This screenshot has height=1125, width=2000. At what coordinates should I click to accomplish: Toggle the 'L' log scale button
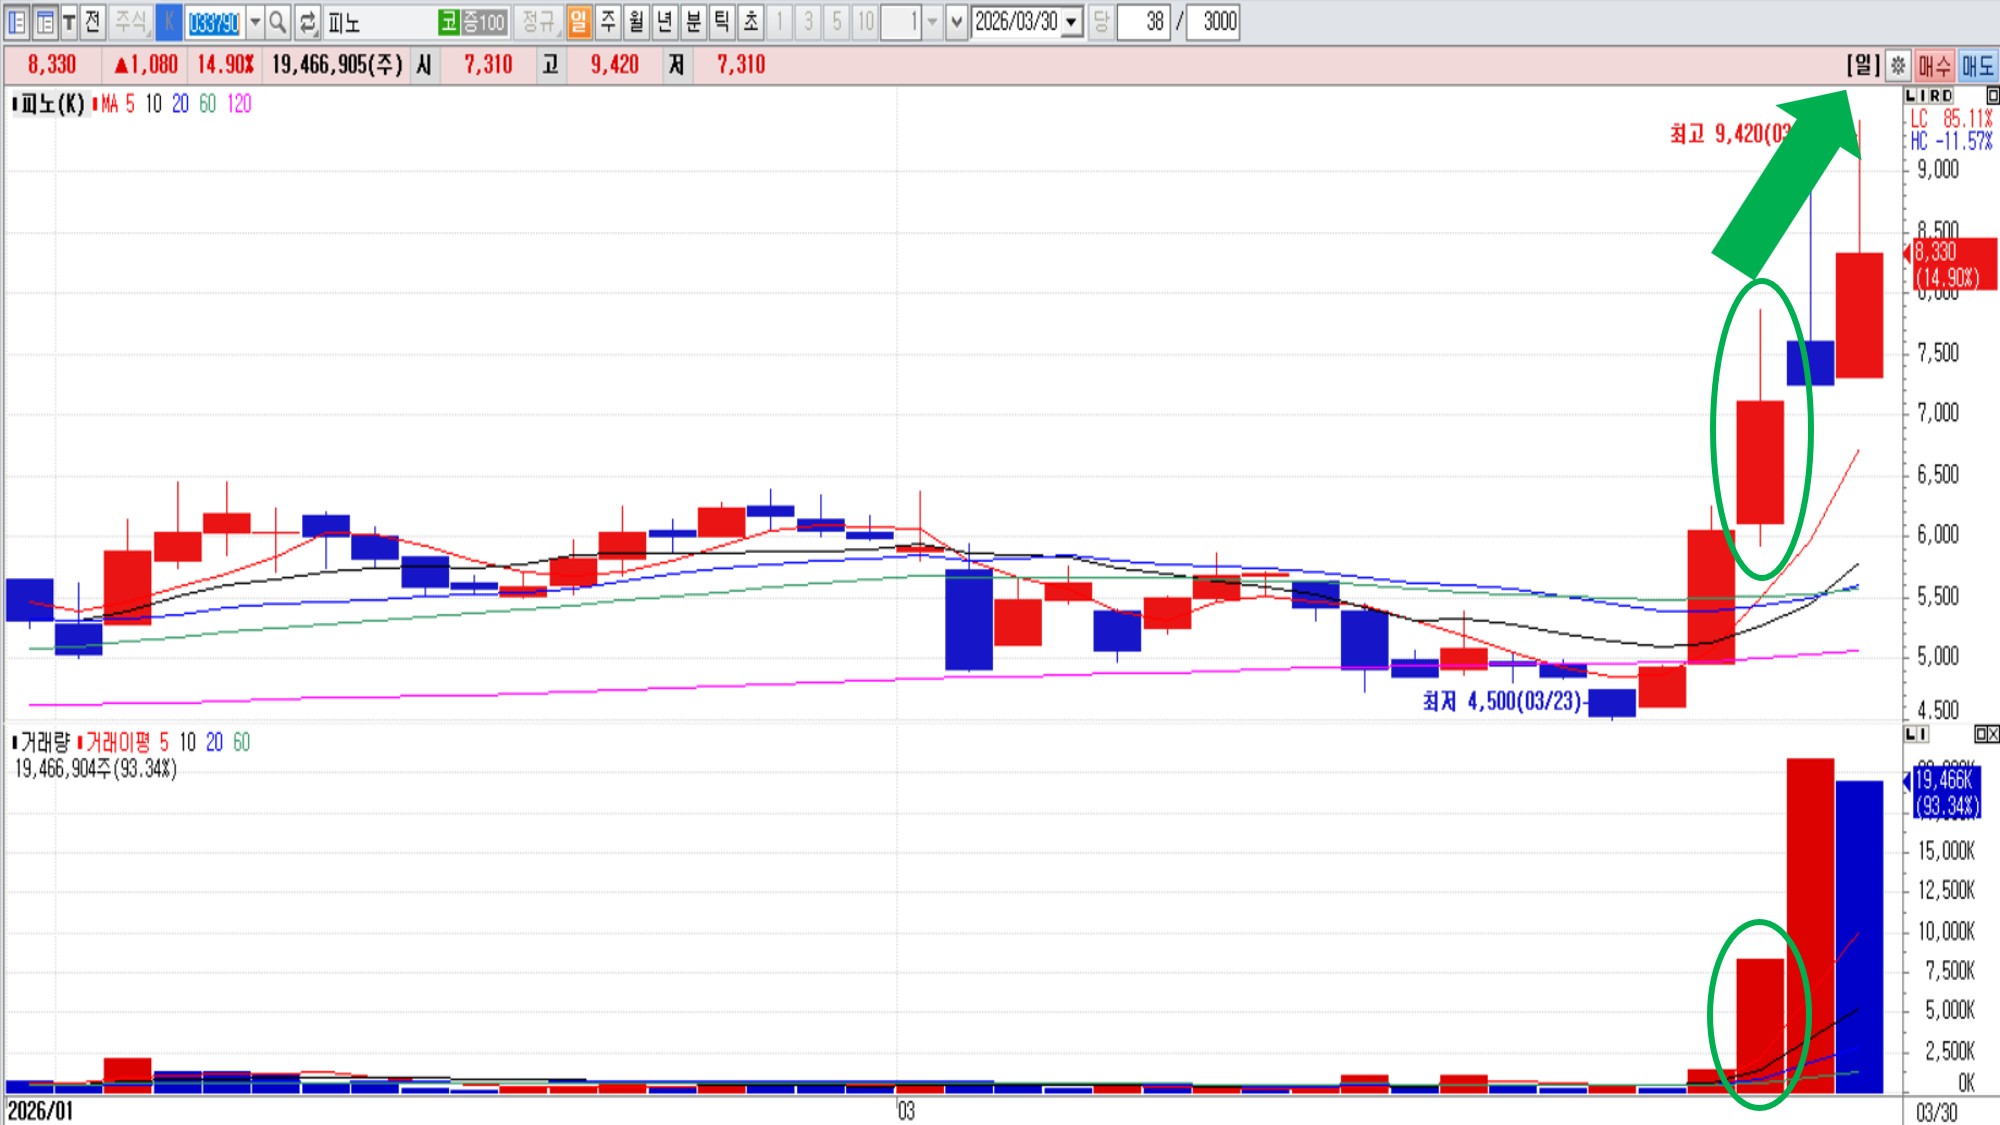1911,95
